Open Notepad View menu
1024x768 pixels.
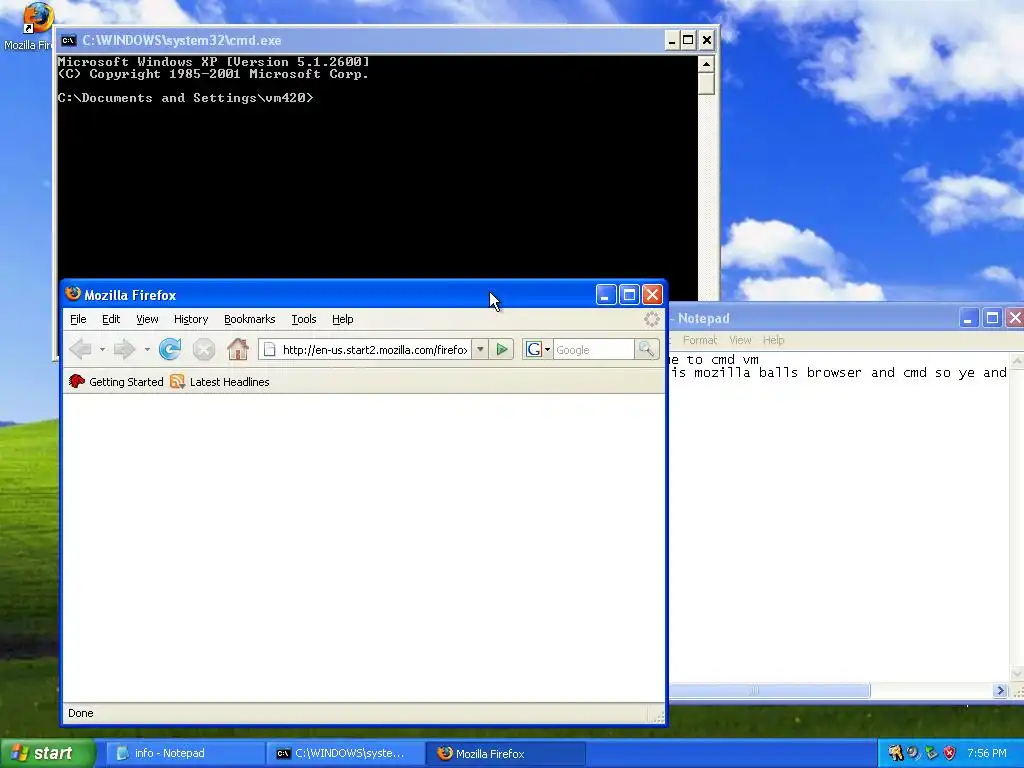coord(740,340)
